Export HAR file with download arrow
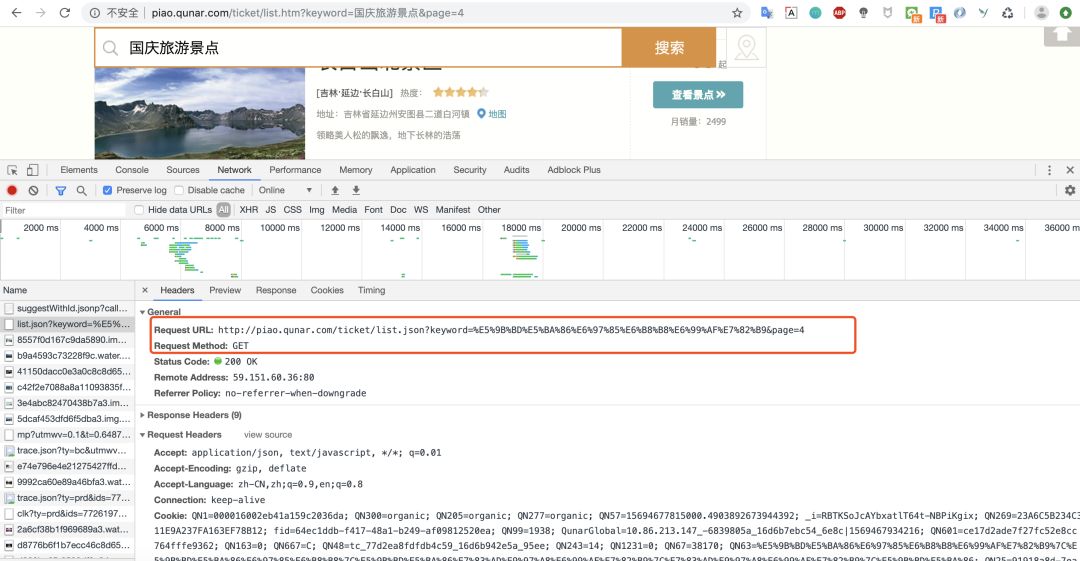Viewport: 1080px width, 561px height. [356, 190]
